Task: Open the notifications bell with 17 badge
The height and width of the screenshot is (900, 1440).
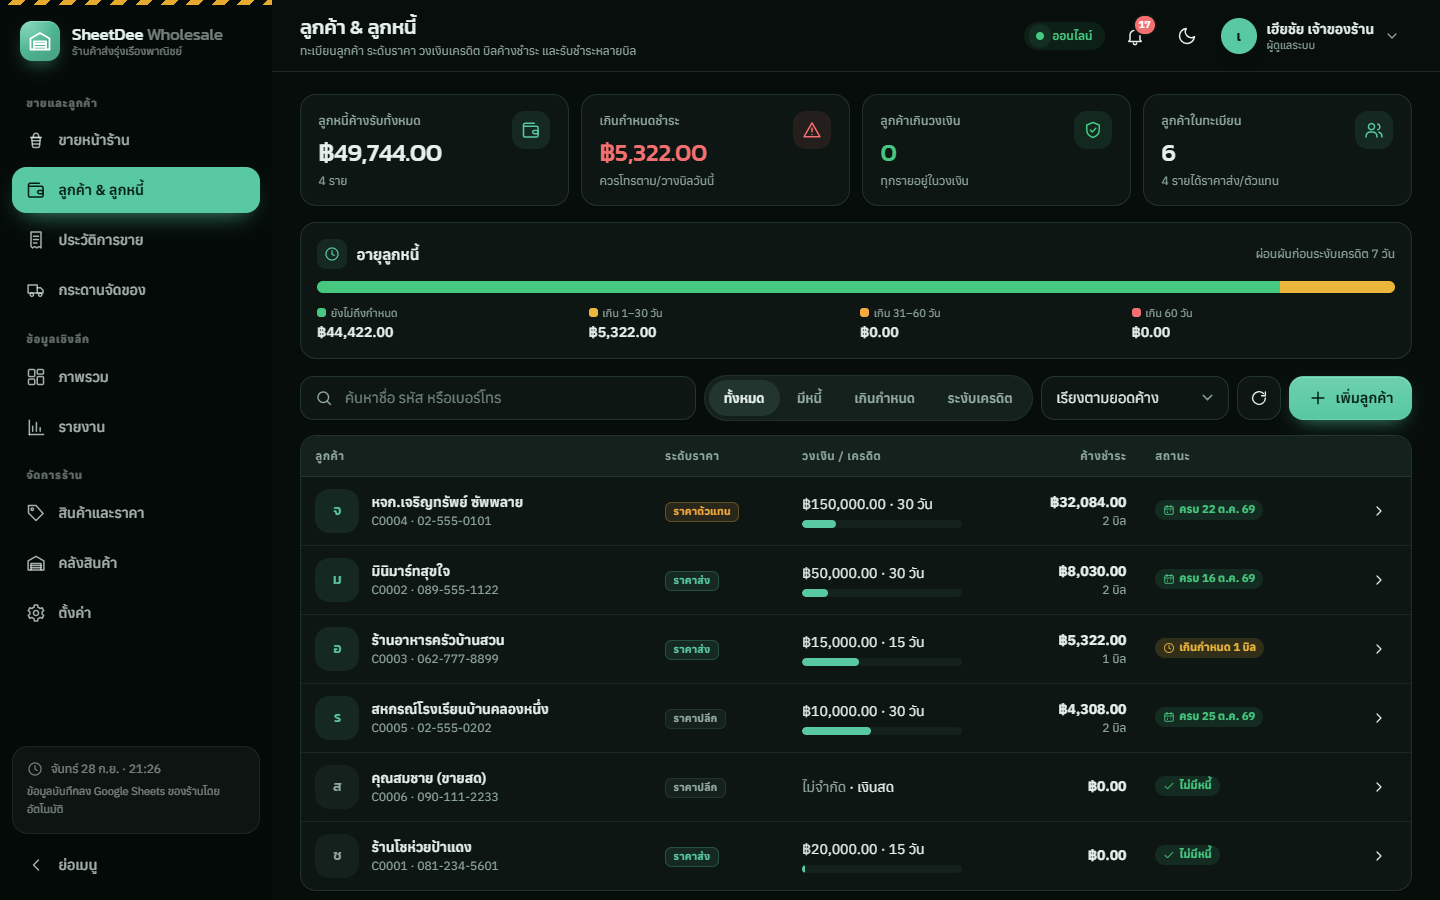Action: pyautogui.click(x=1135, y=36)
